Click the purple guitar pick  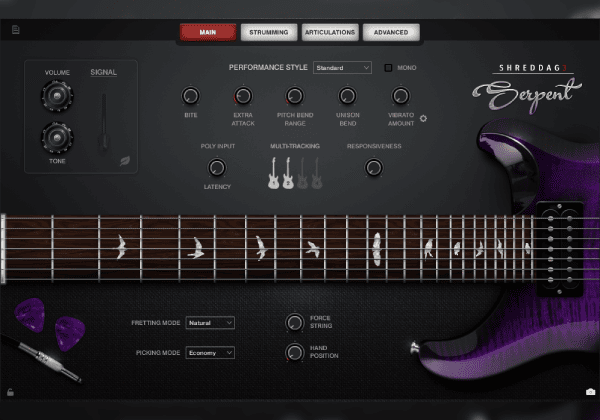coord(68,330)
